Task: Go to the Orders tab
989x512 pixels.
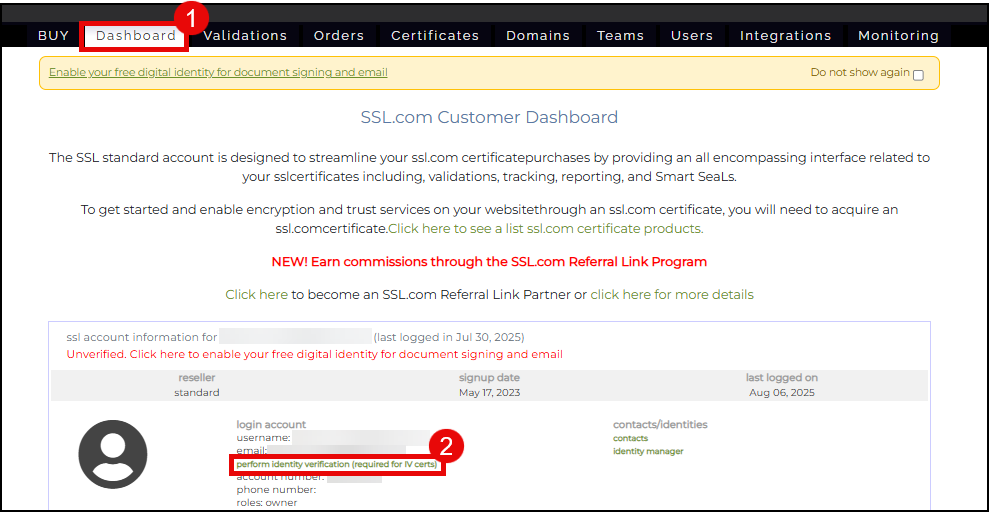Action: (339, 36)
